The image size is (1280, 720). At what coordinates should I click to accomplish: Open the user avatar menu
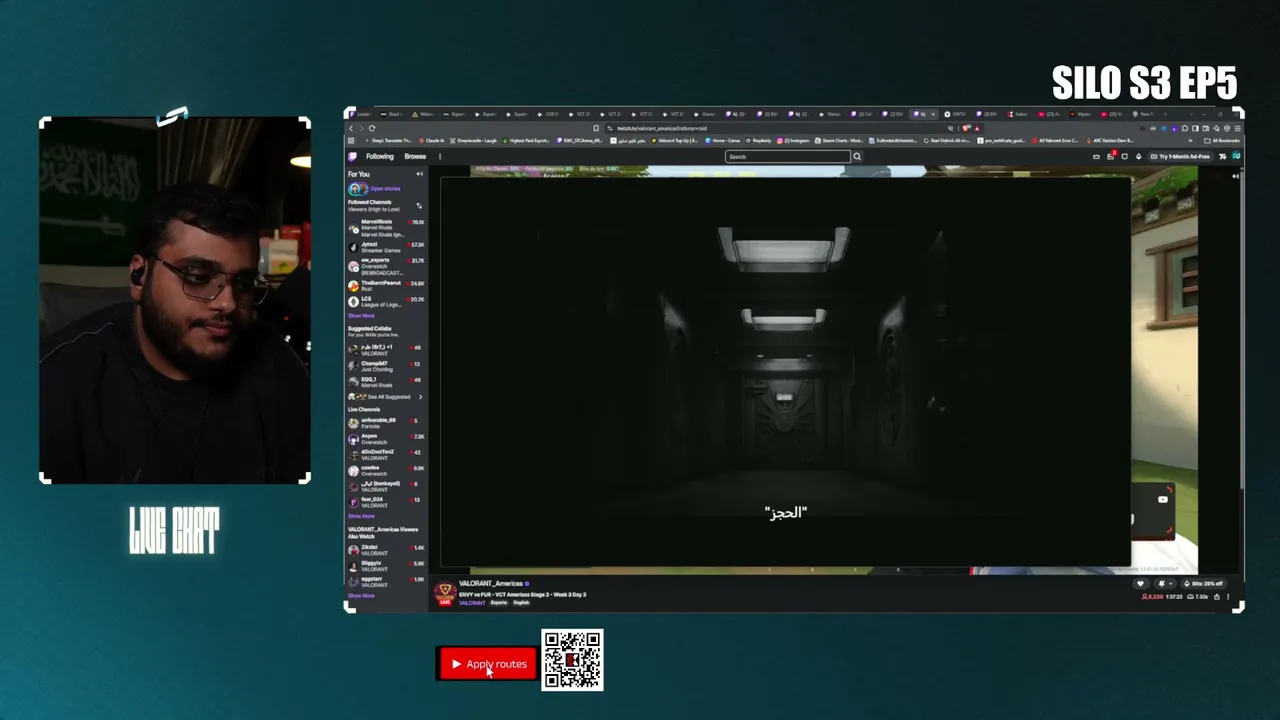1236,157
